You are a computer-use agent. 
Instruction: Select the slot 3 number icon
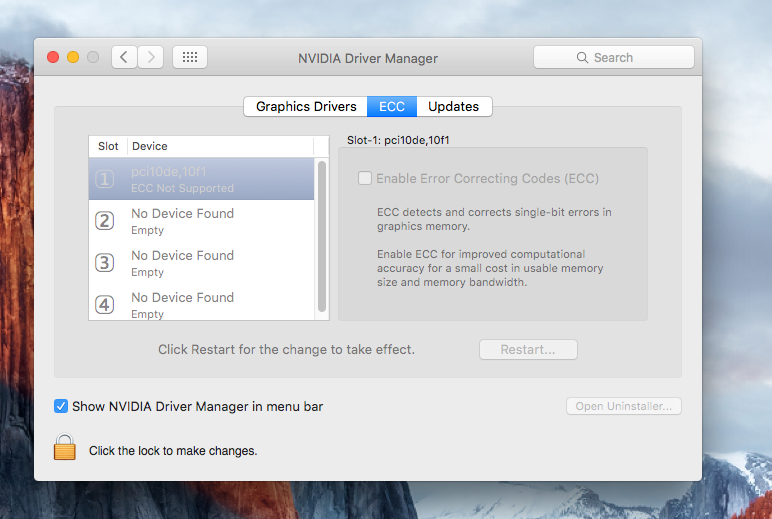click(x=104, y=262)
